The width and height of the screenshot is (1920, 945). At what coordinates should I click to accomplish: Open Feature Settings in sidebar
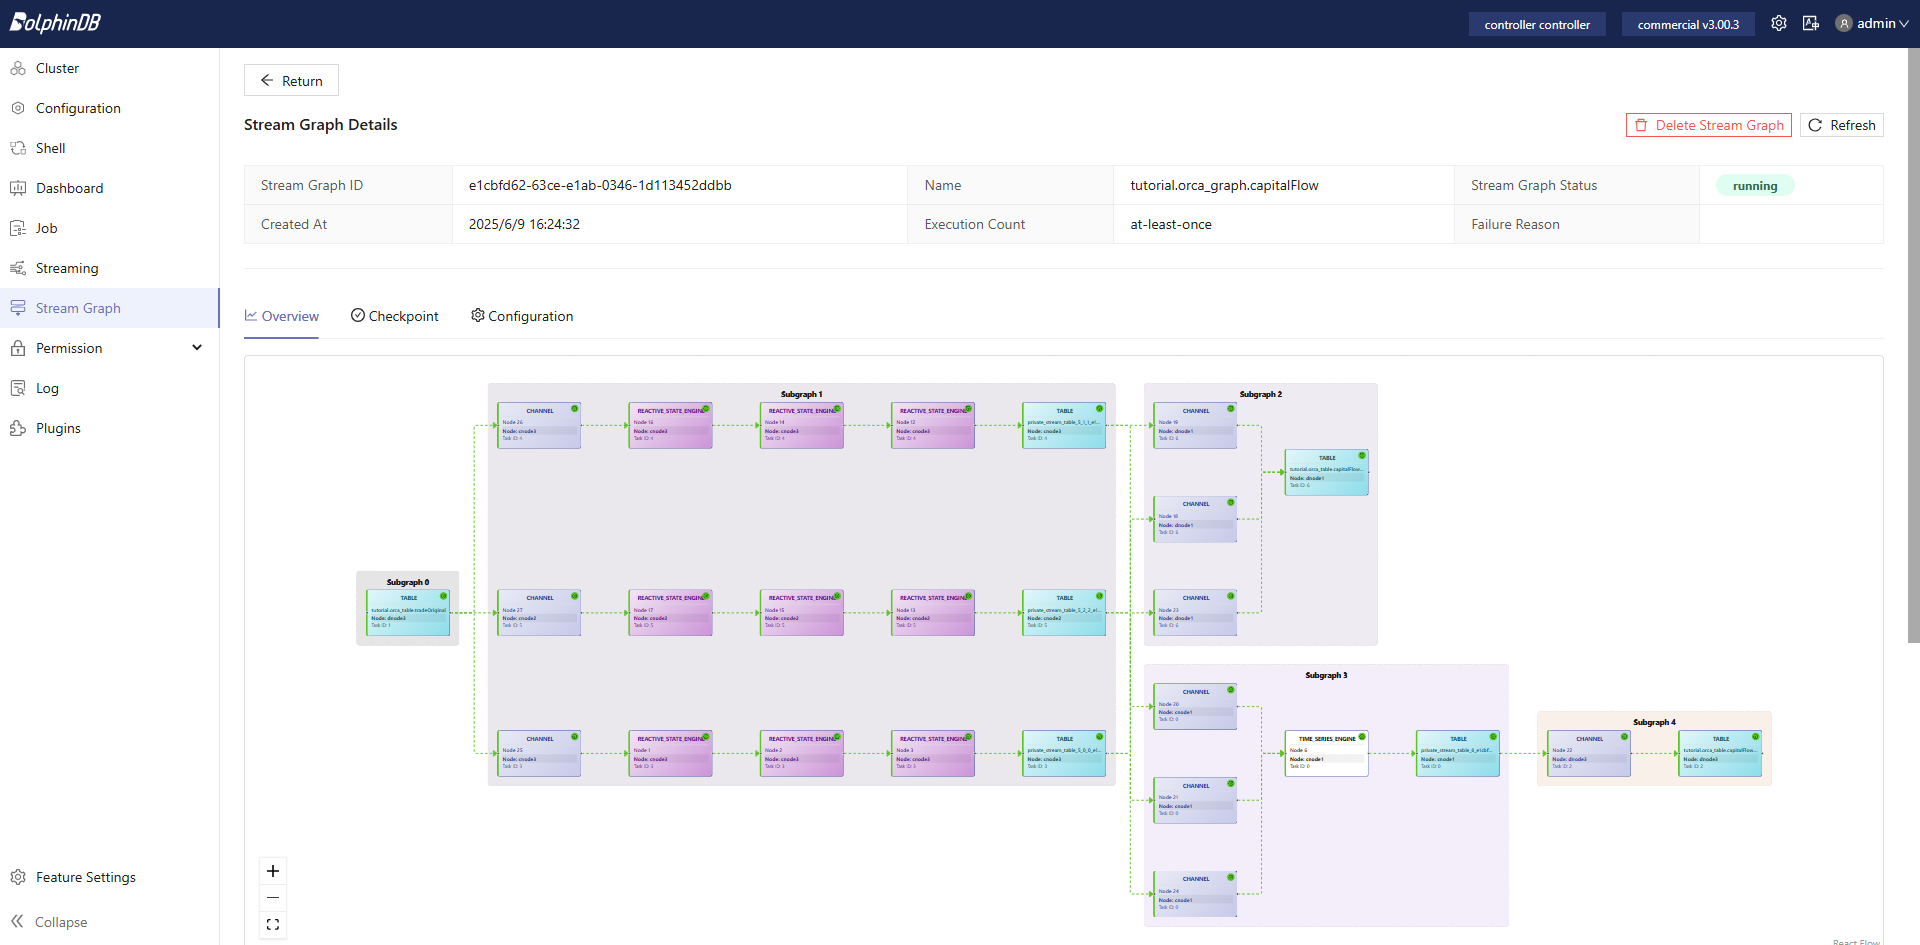point(85,877)
